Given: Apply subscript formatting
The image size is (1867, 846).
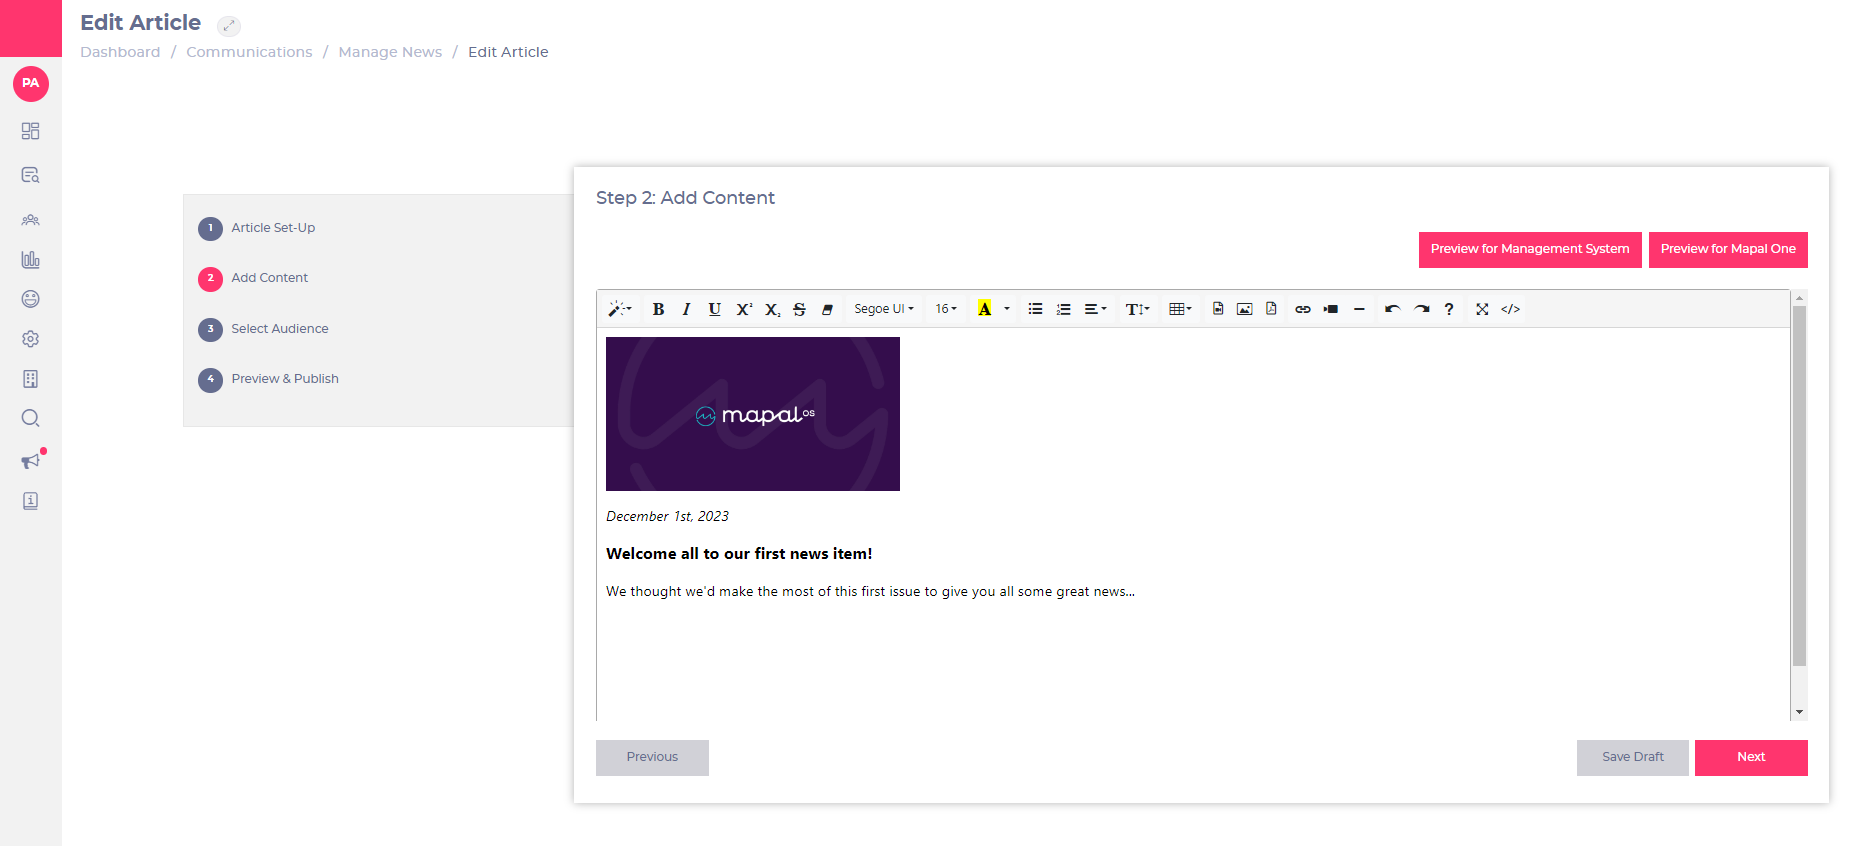Looking at the screenshot, I should [x=772, y=309].
